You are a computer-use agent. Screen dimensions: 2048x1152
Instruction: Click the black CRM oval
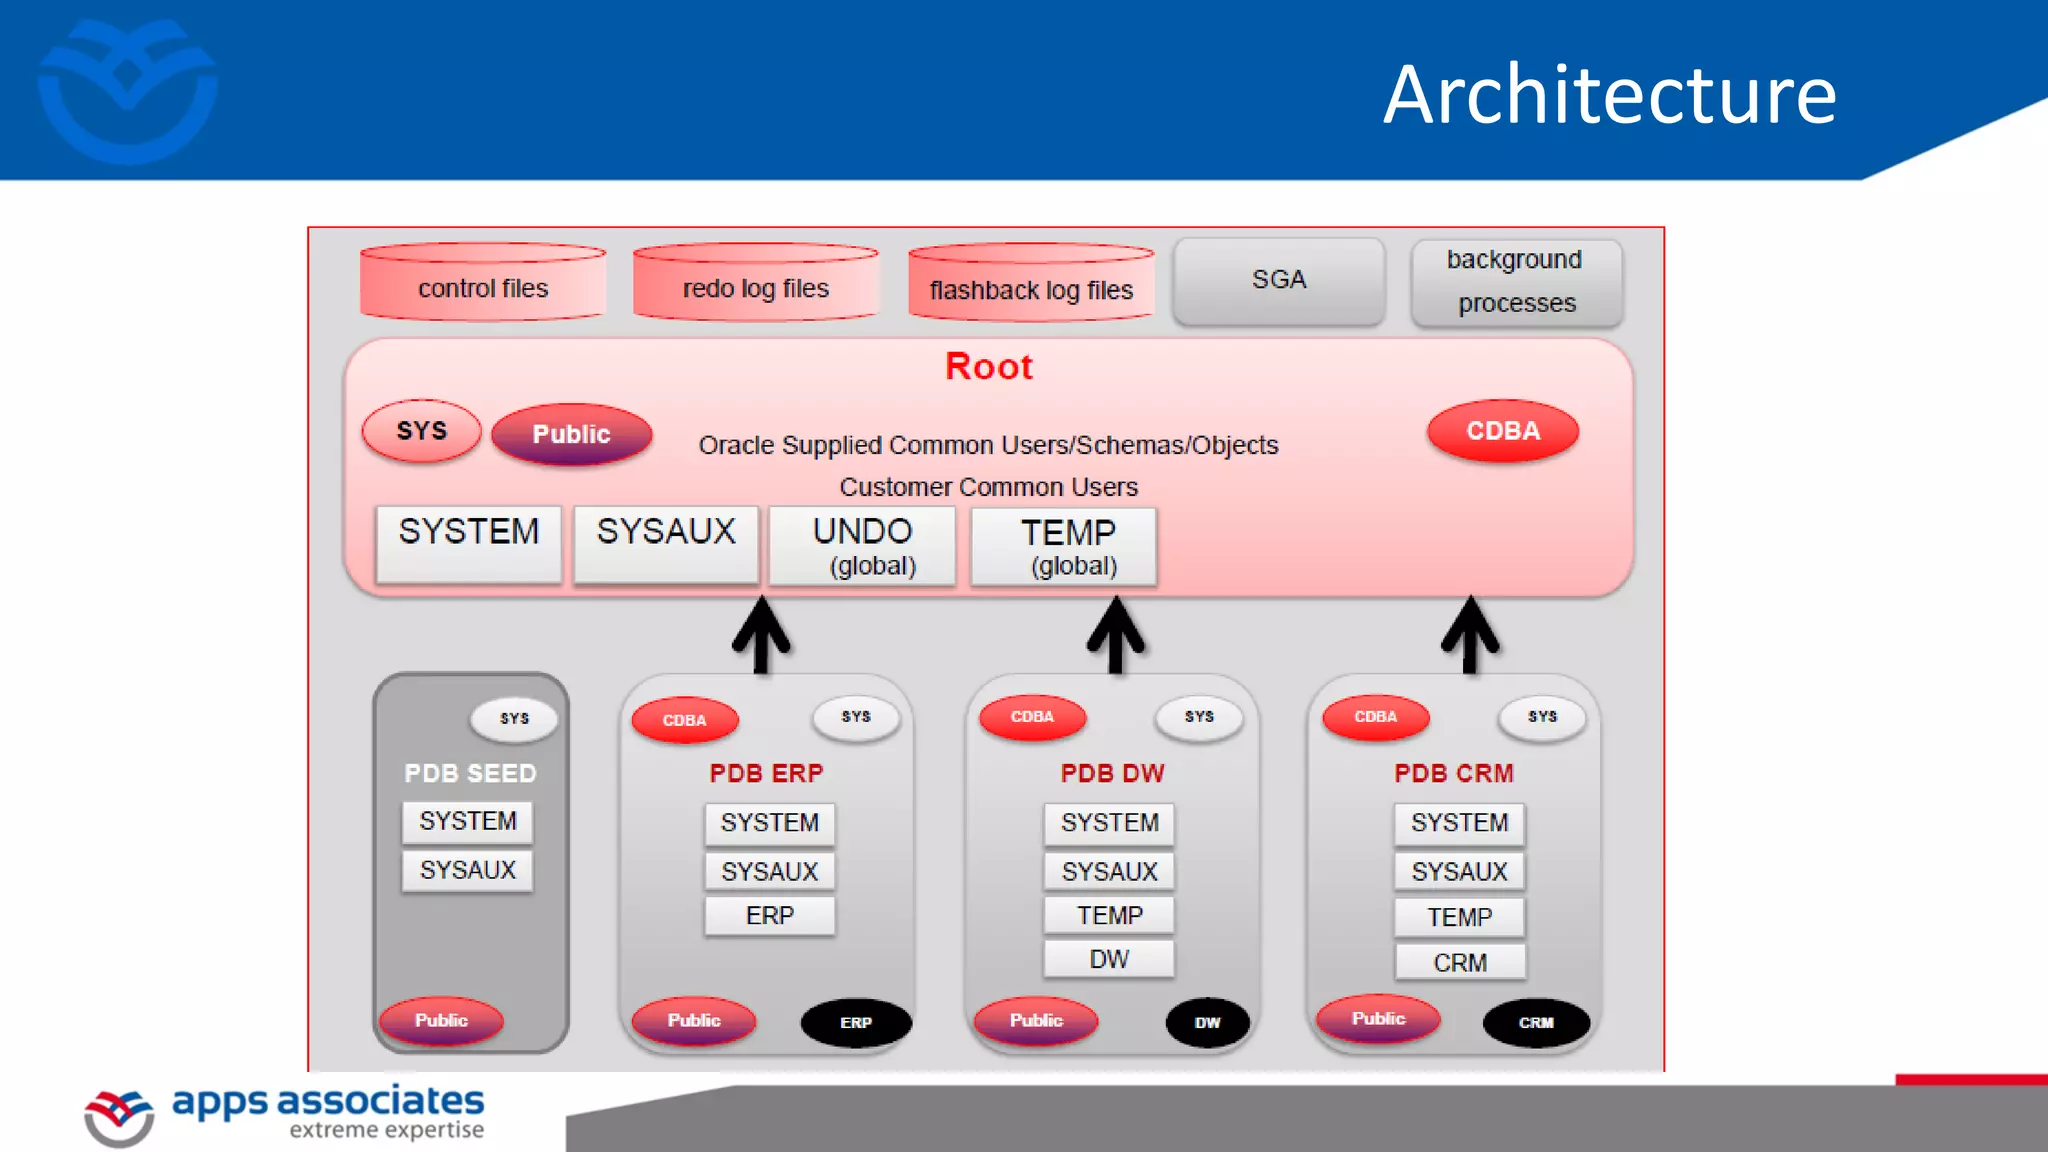coord(1536,1022)
